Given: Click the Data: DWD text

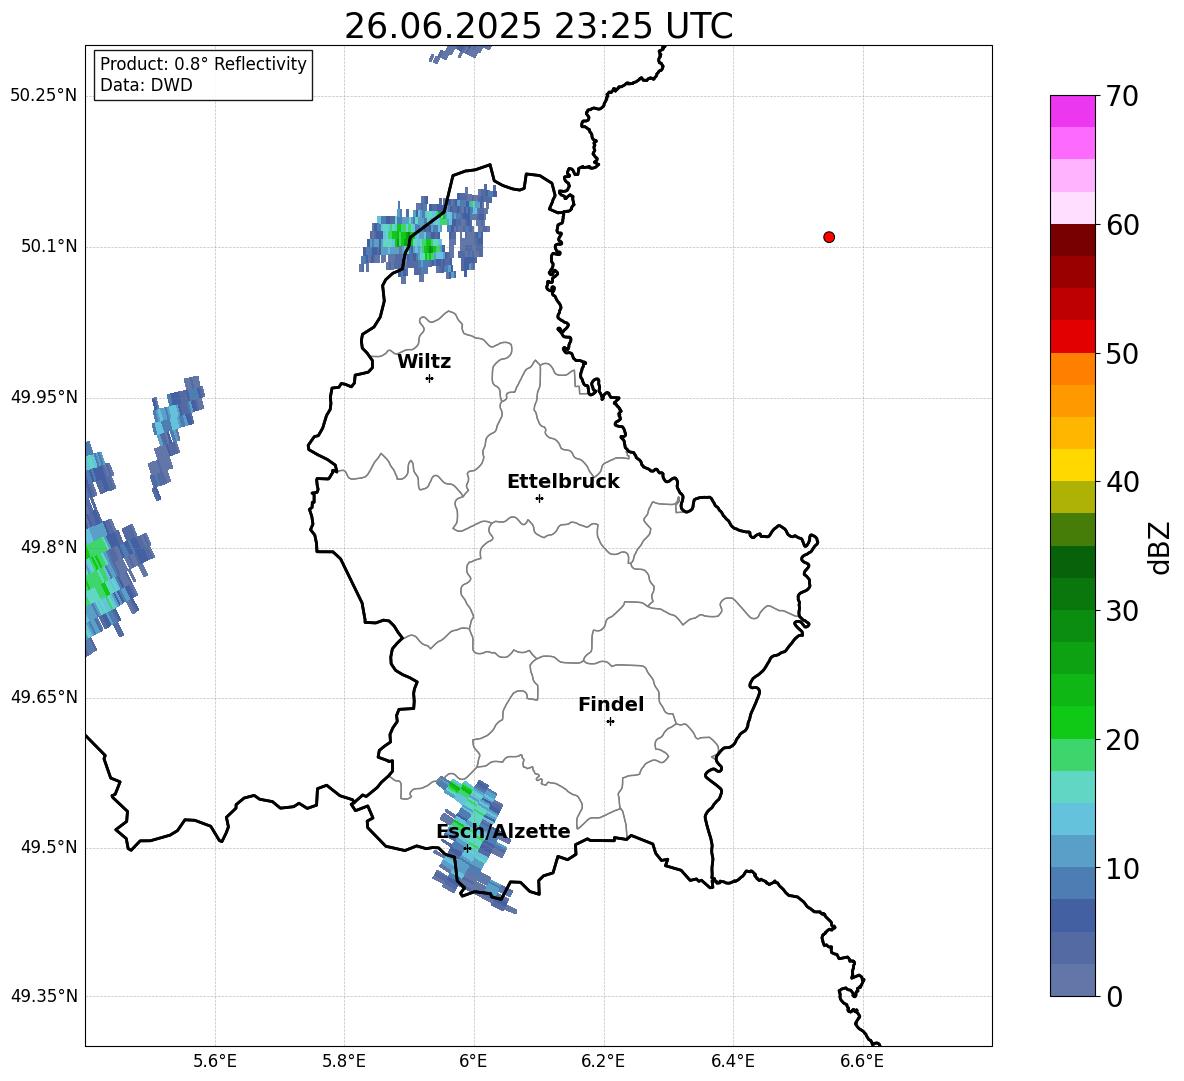Looking at the screenshot, I should 146,85.
